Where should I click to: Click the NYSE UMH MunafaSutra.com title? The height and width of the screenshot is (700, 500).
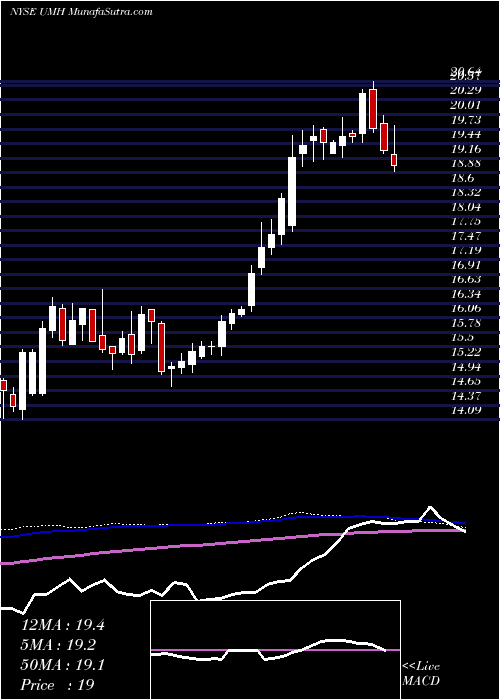click(81, 12)
